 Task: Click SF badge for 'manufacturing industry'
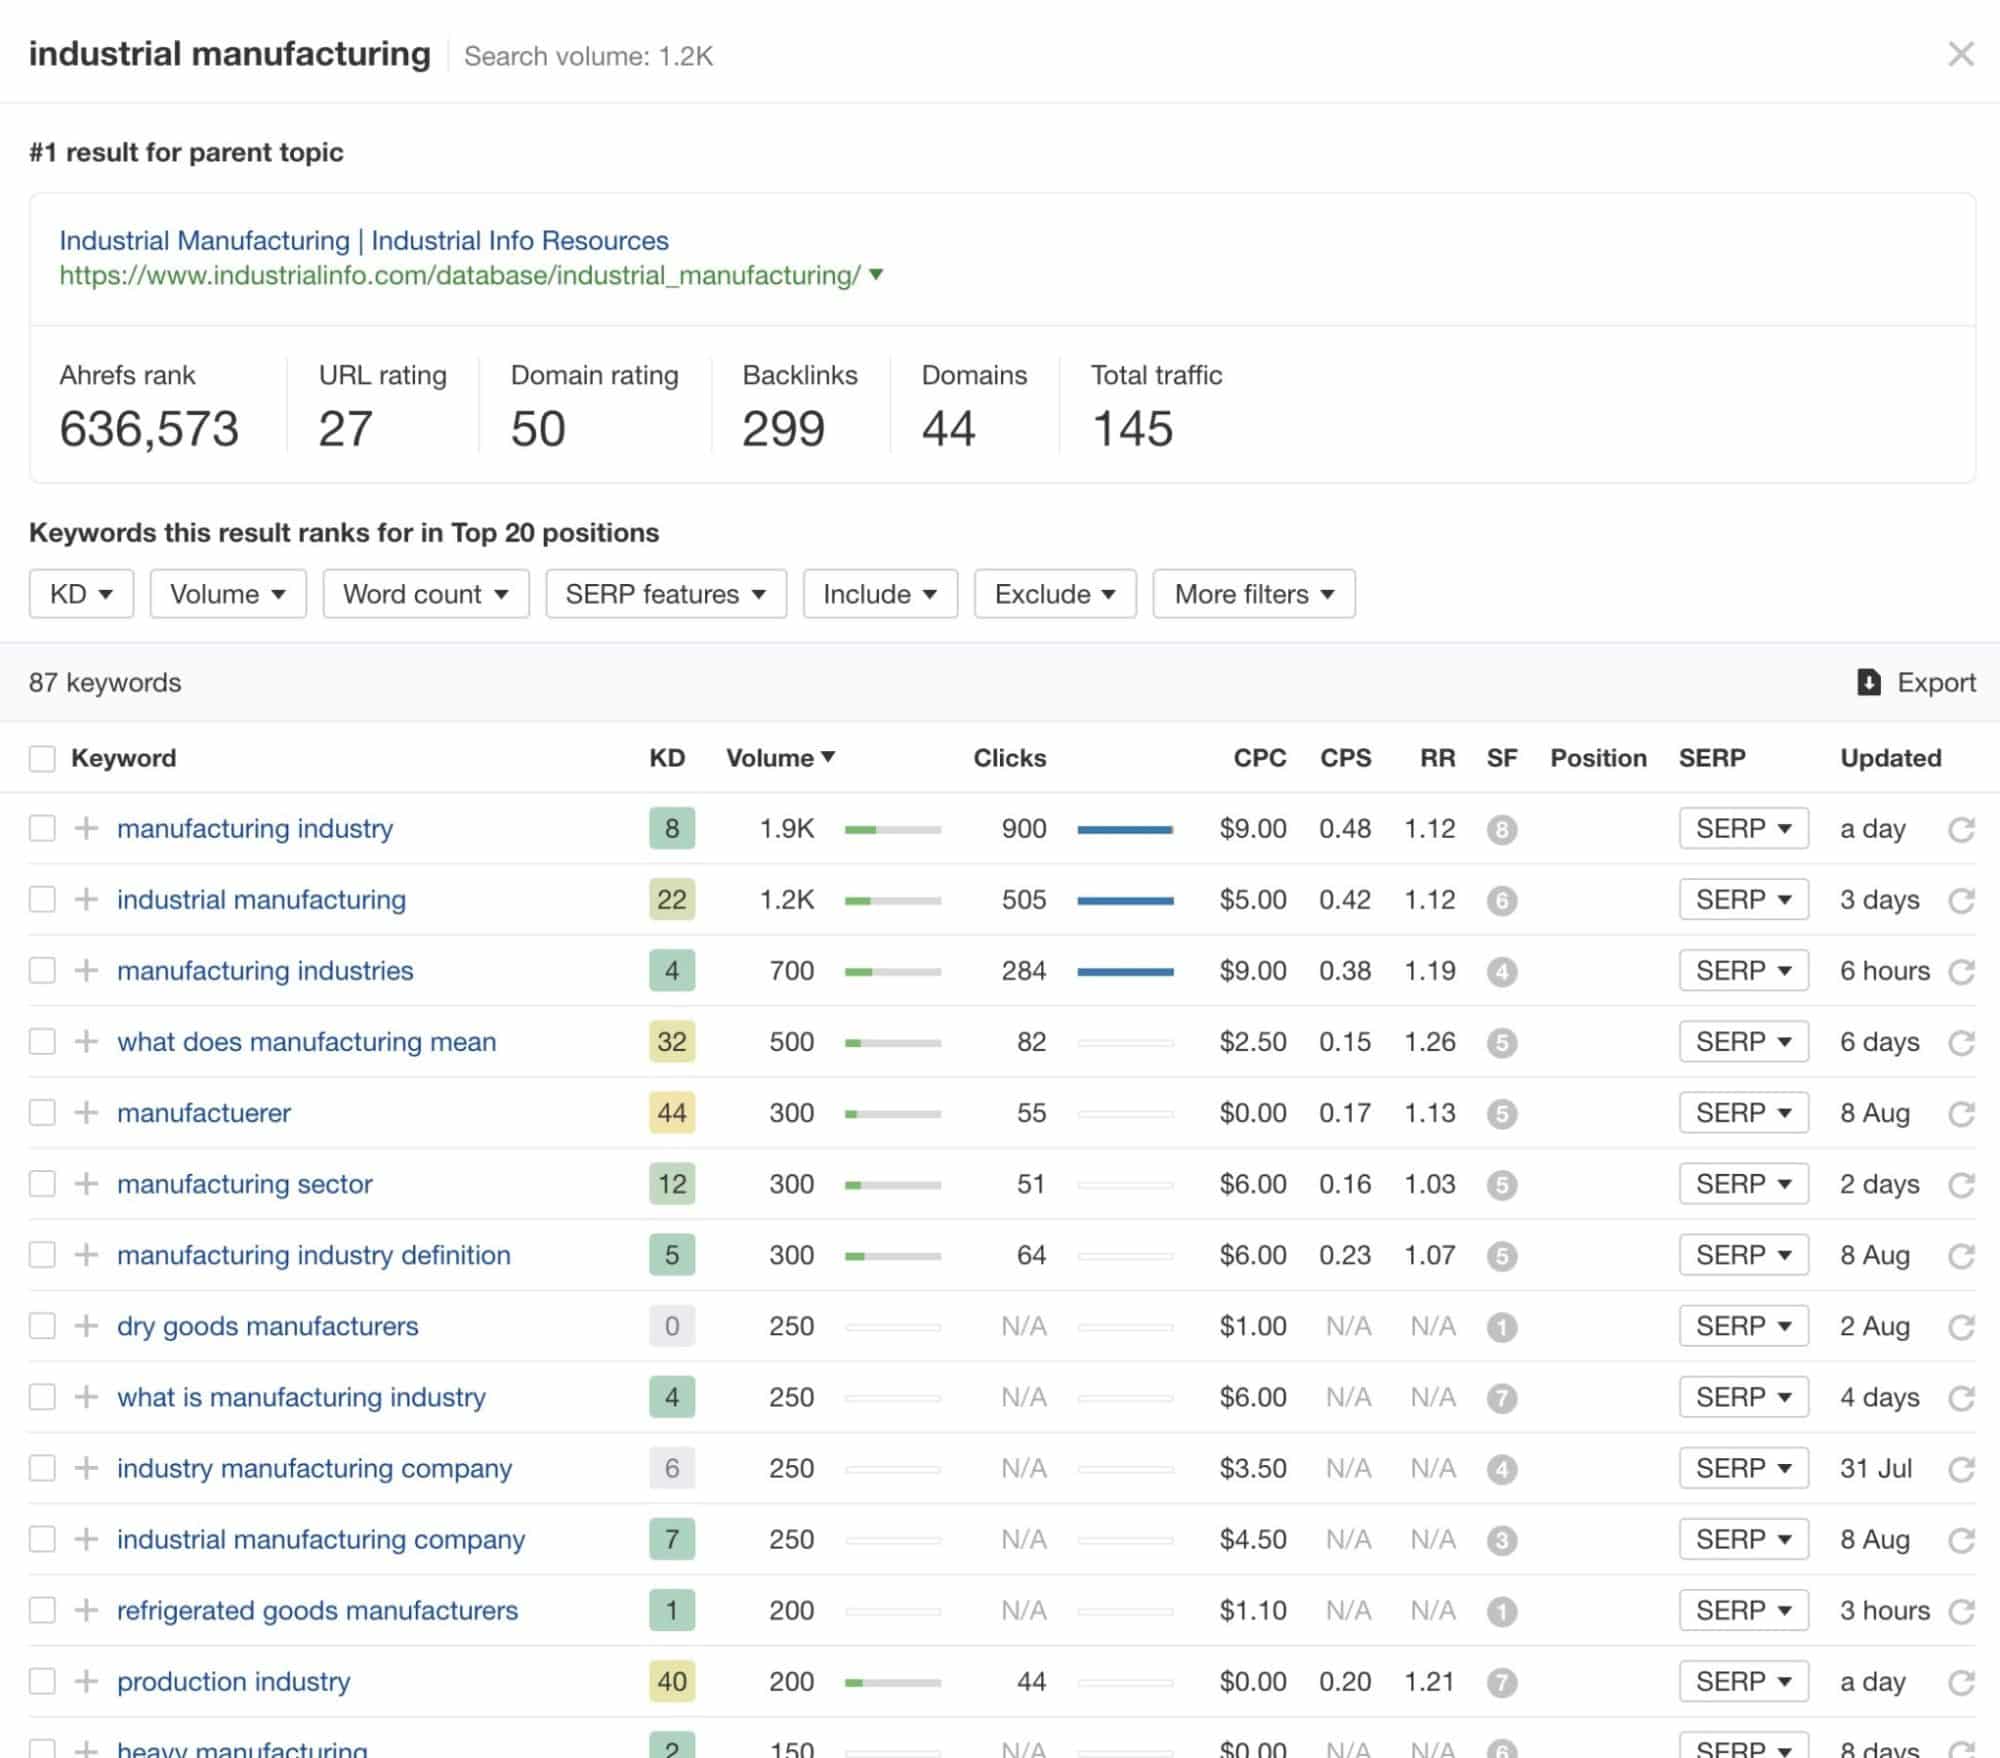(1501, 830)
